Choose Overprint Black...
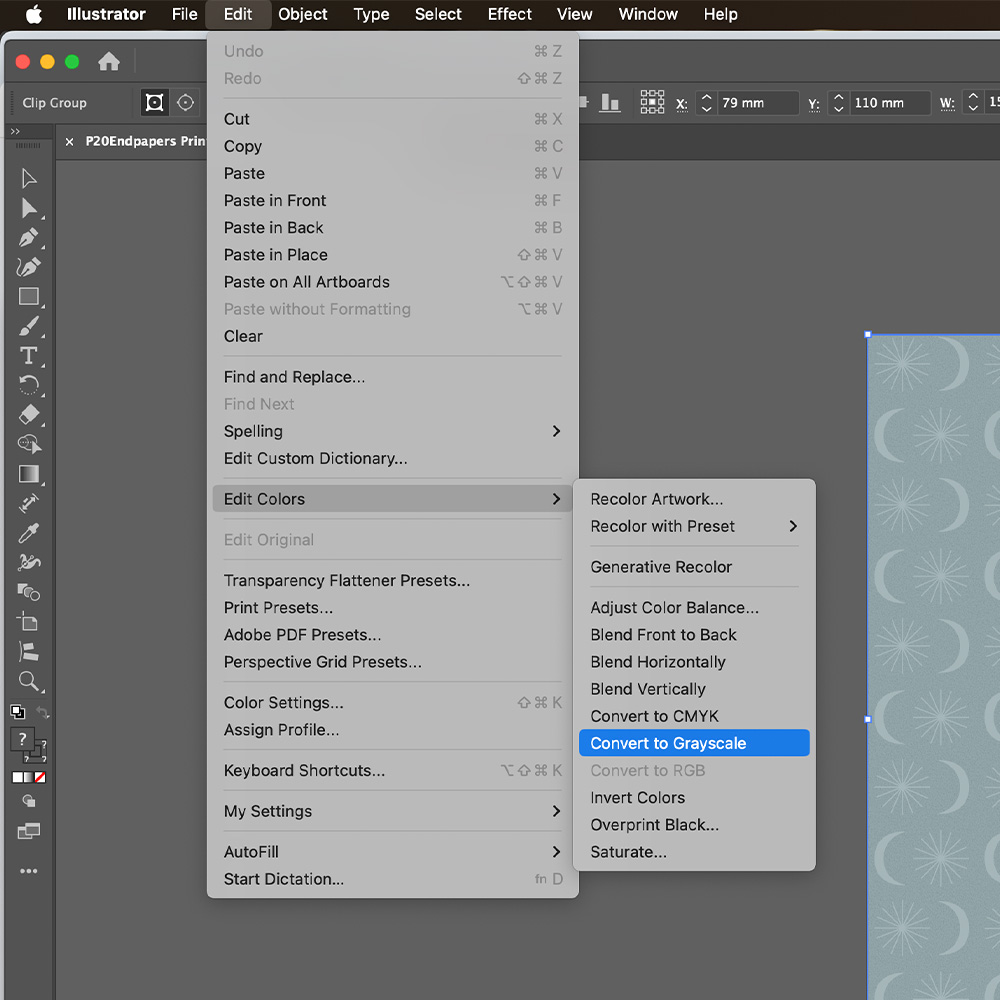This screenshot has width=1000, height=1000. point(694,825)
